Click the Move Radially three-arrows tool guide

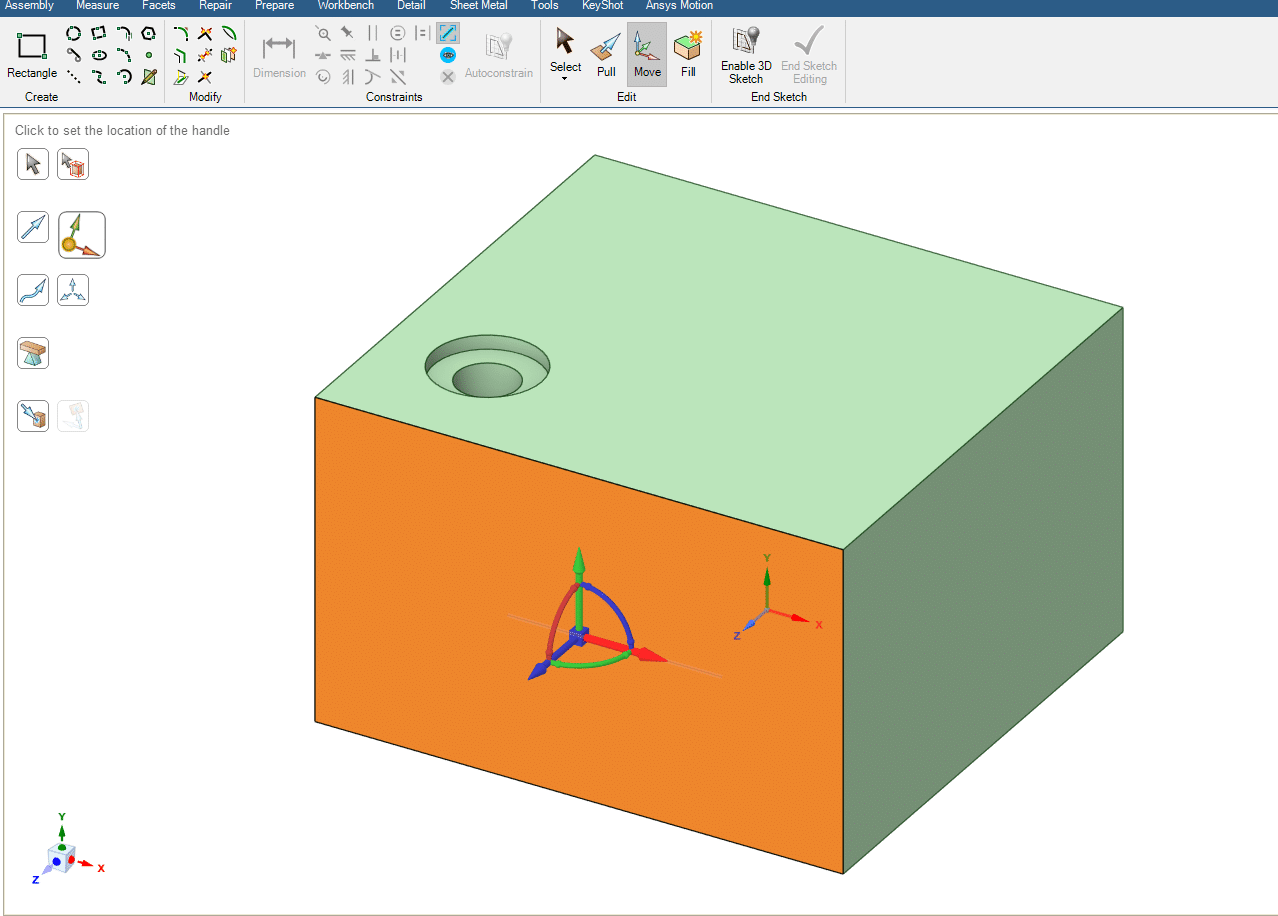[x=73, y=290]
